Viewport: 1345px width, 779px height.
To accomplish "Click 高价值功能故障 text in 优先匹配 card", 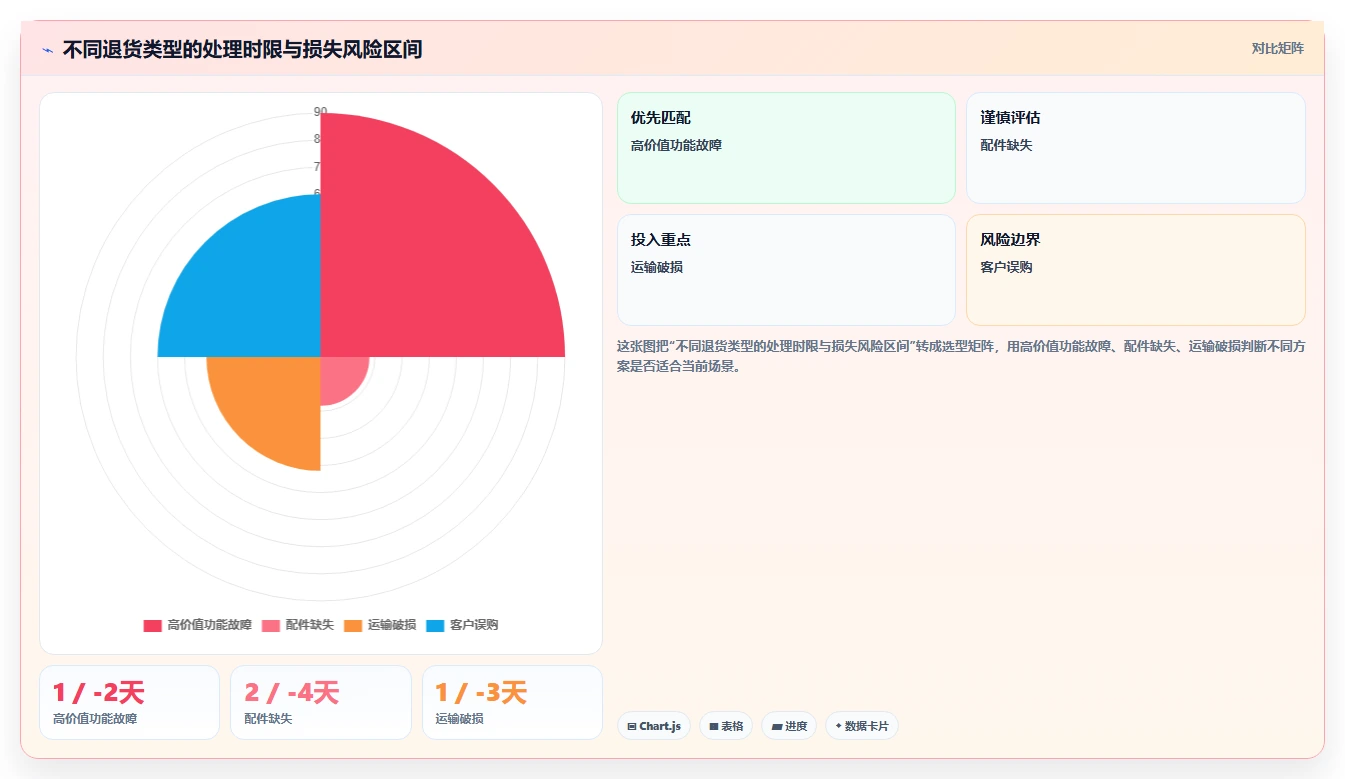I will coord(676,145).
